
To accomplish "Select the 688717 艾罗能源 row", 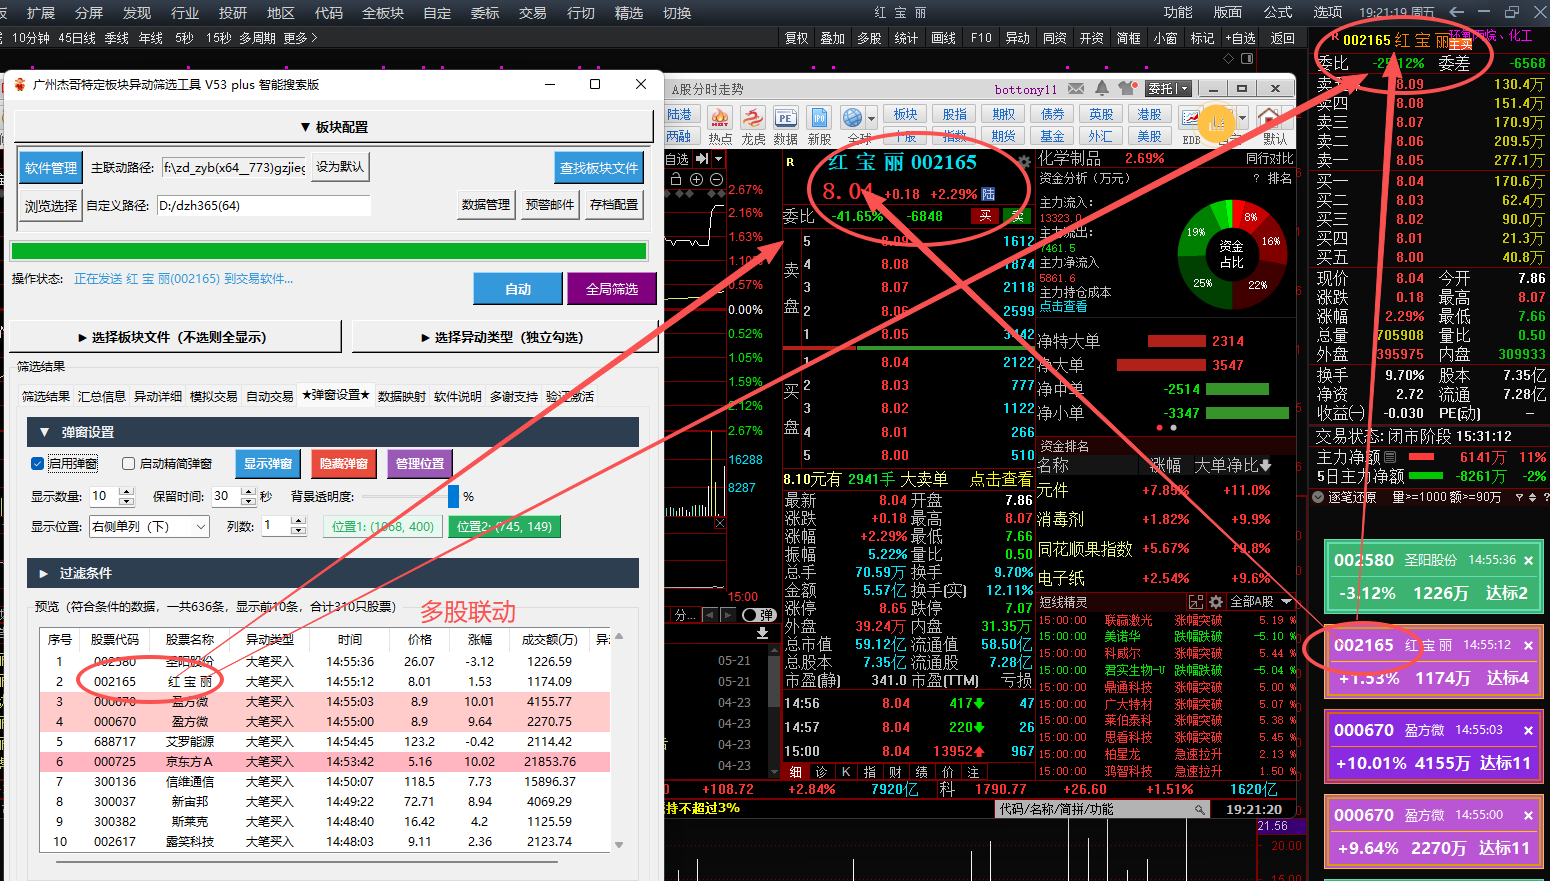I will (325, 742).
